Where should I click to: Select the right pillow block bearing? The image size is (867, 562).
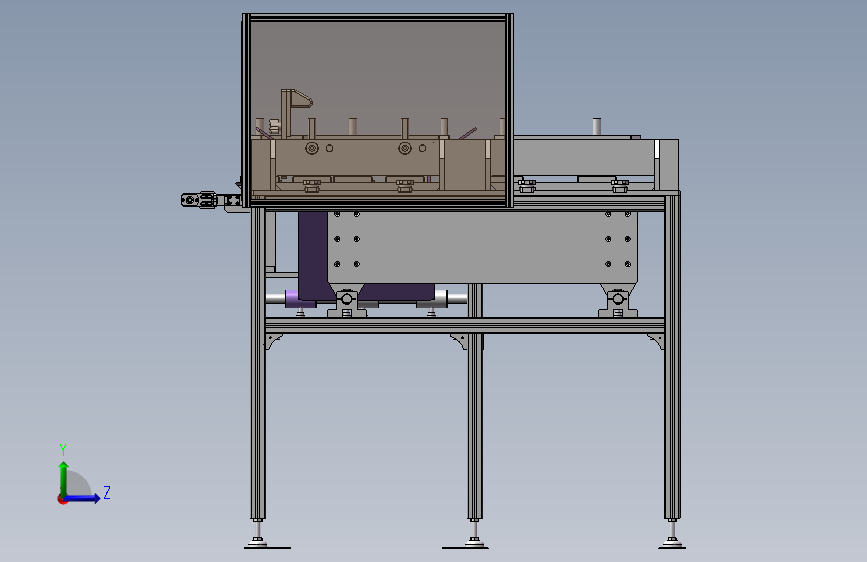pyautogui.click(x=618, y=301)
